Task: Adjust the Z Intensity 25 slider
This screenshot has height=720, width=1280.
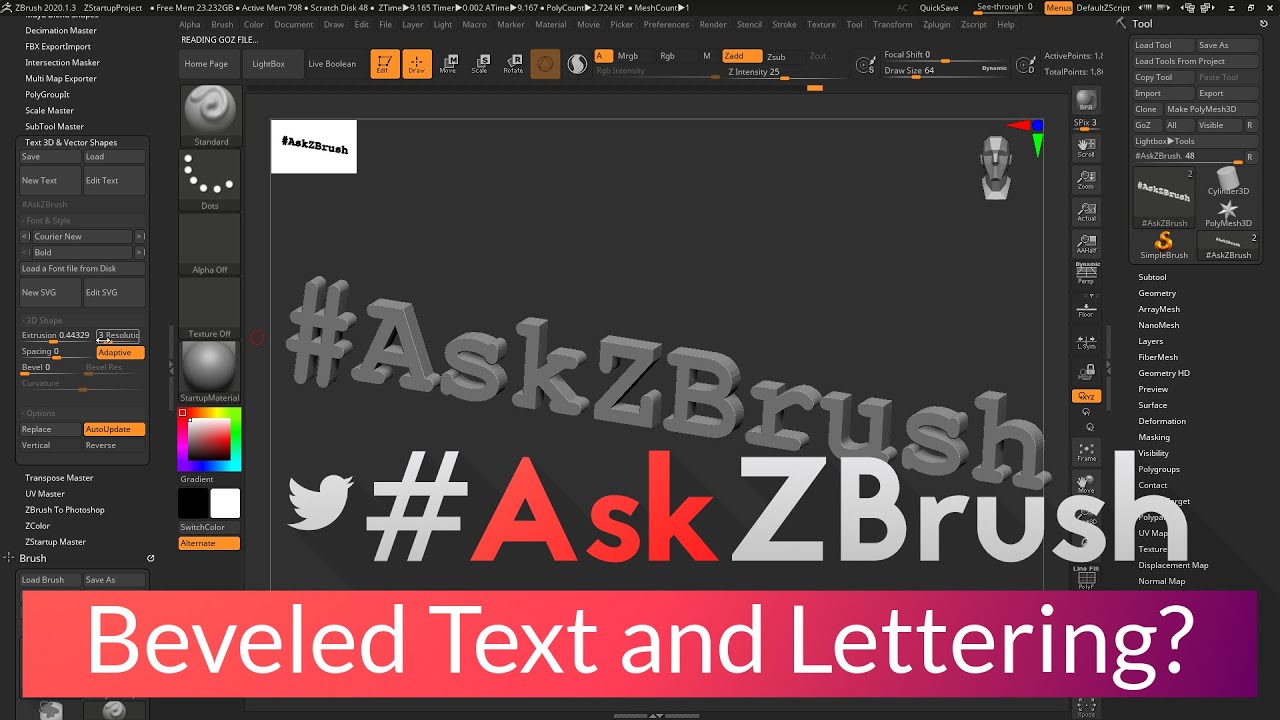Action: (x=783, y=72)
